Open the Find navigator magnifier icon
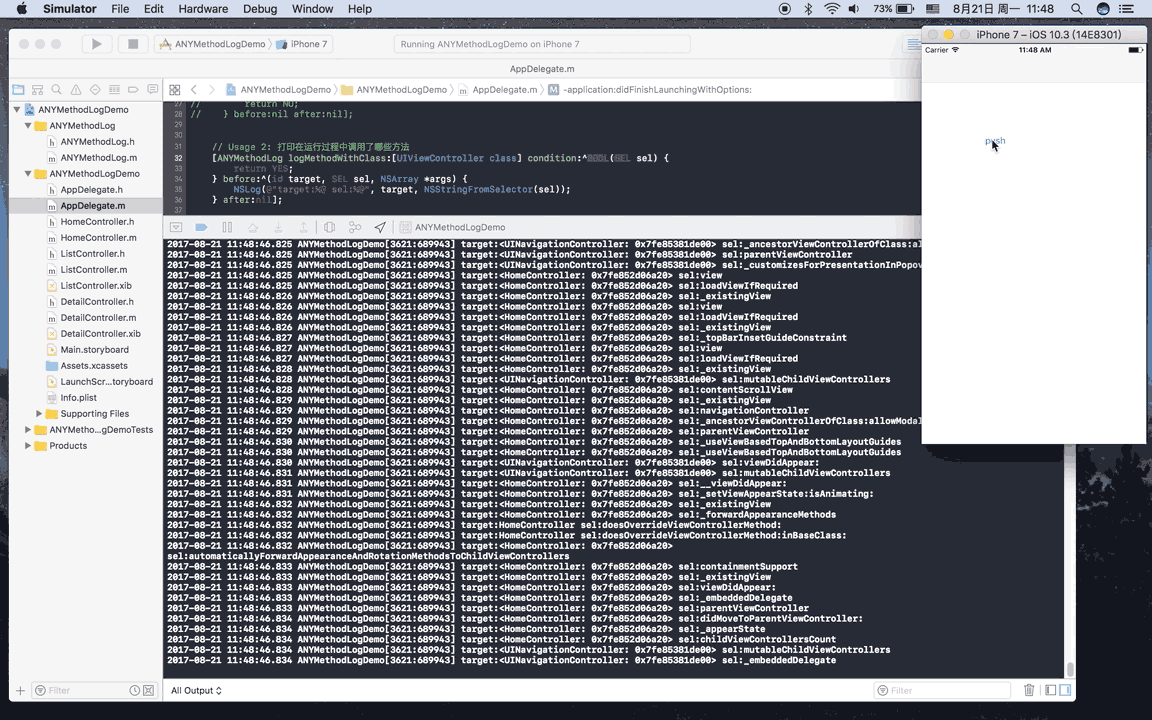 [x=57, y=90]
